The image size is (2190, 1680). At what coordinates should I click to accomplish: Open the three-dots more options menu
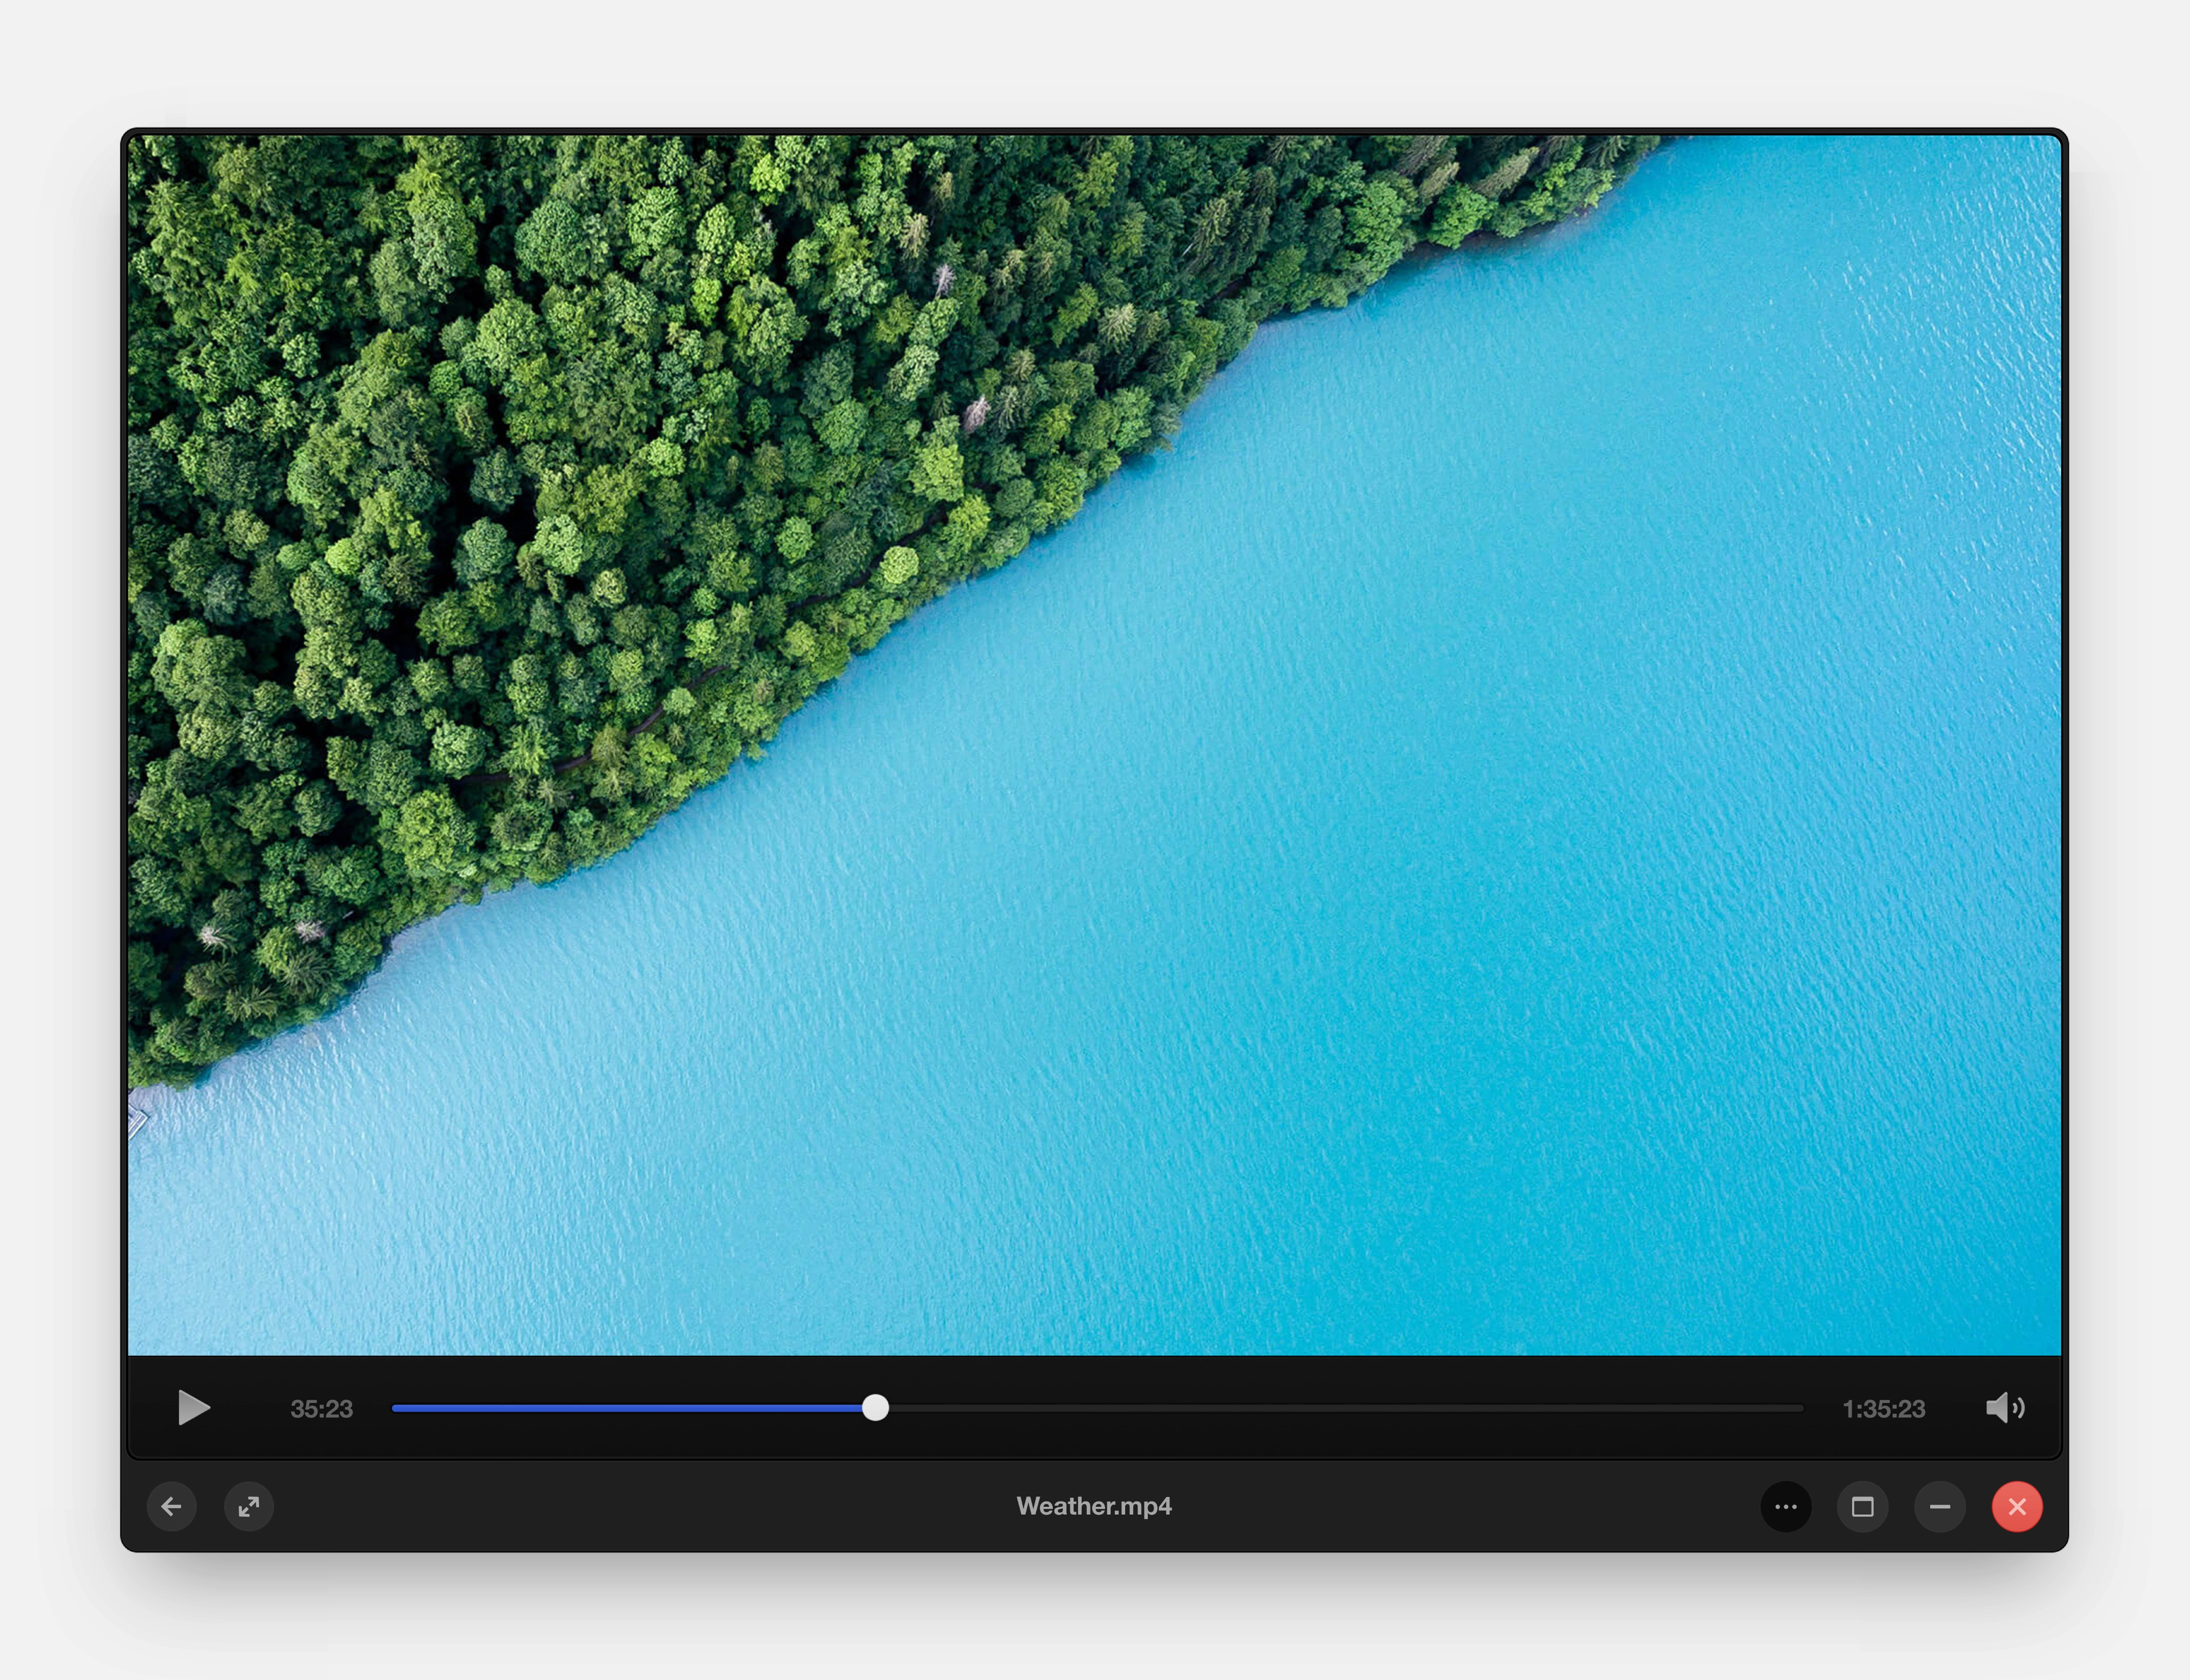coord(1786,1506)
